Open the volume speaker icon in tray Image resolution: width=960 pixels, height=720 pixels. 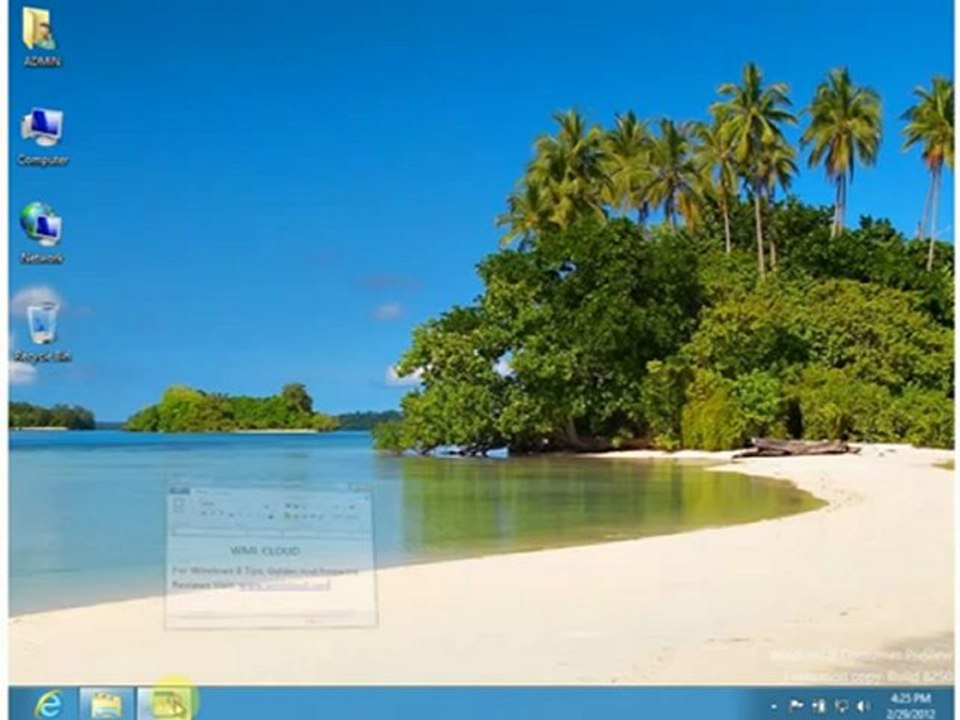(863, 706)
